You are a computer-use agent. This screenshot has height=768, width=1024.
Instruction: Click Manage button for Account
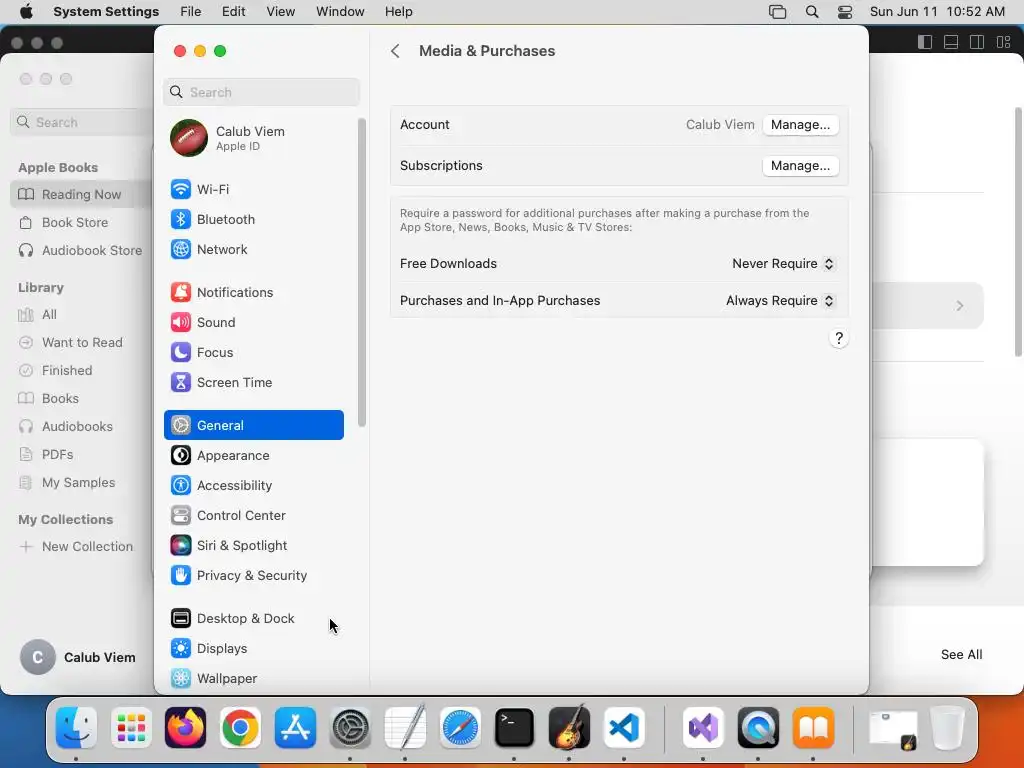pos(800,125)
